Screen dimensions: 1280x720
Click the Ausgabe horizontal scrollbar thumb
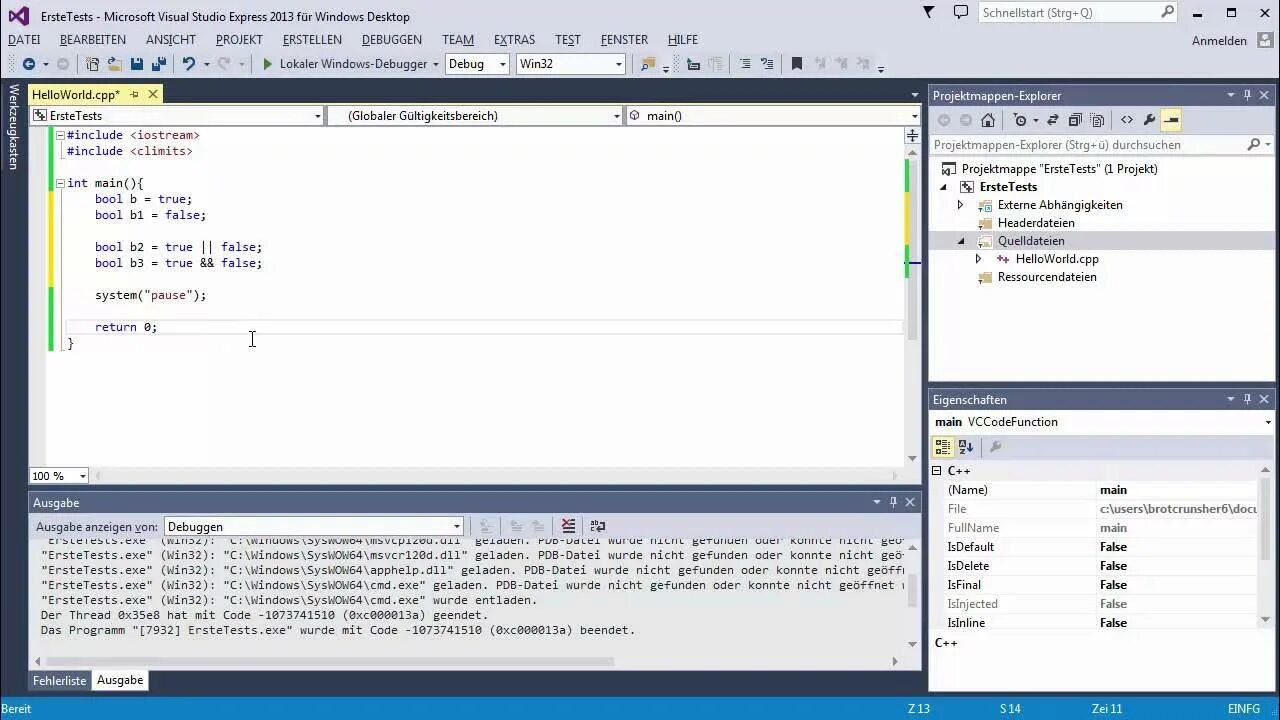[x=329, y=661]
